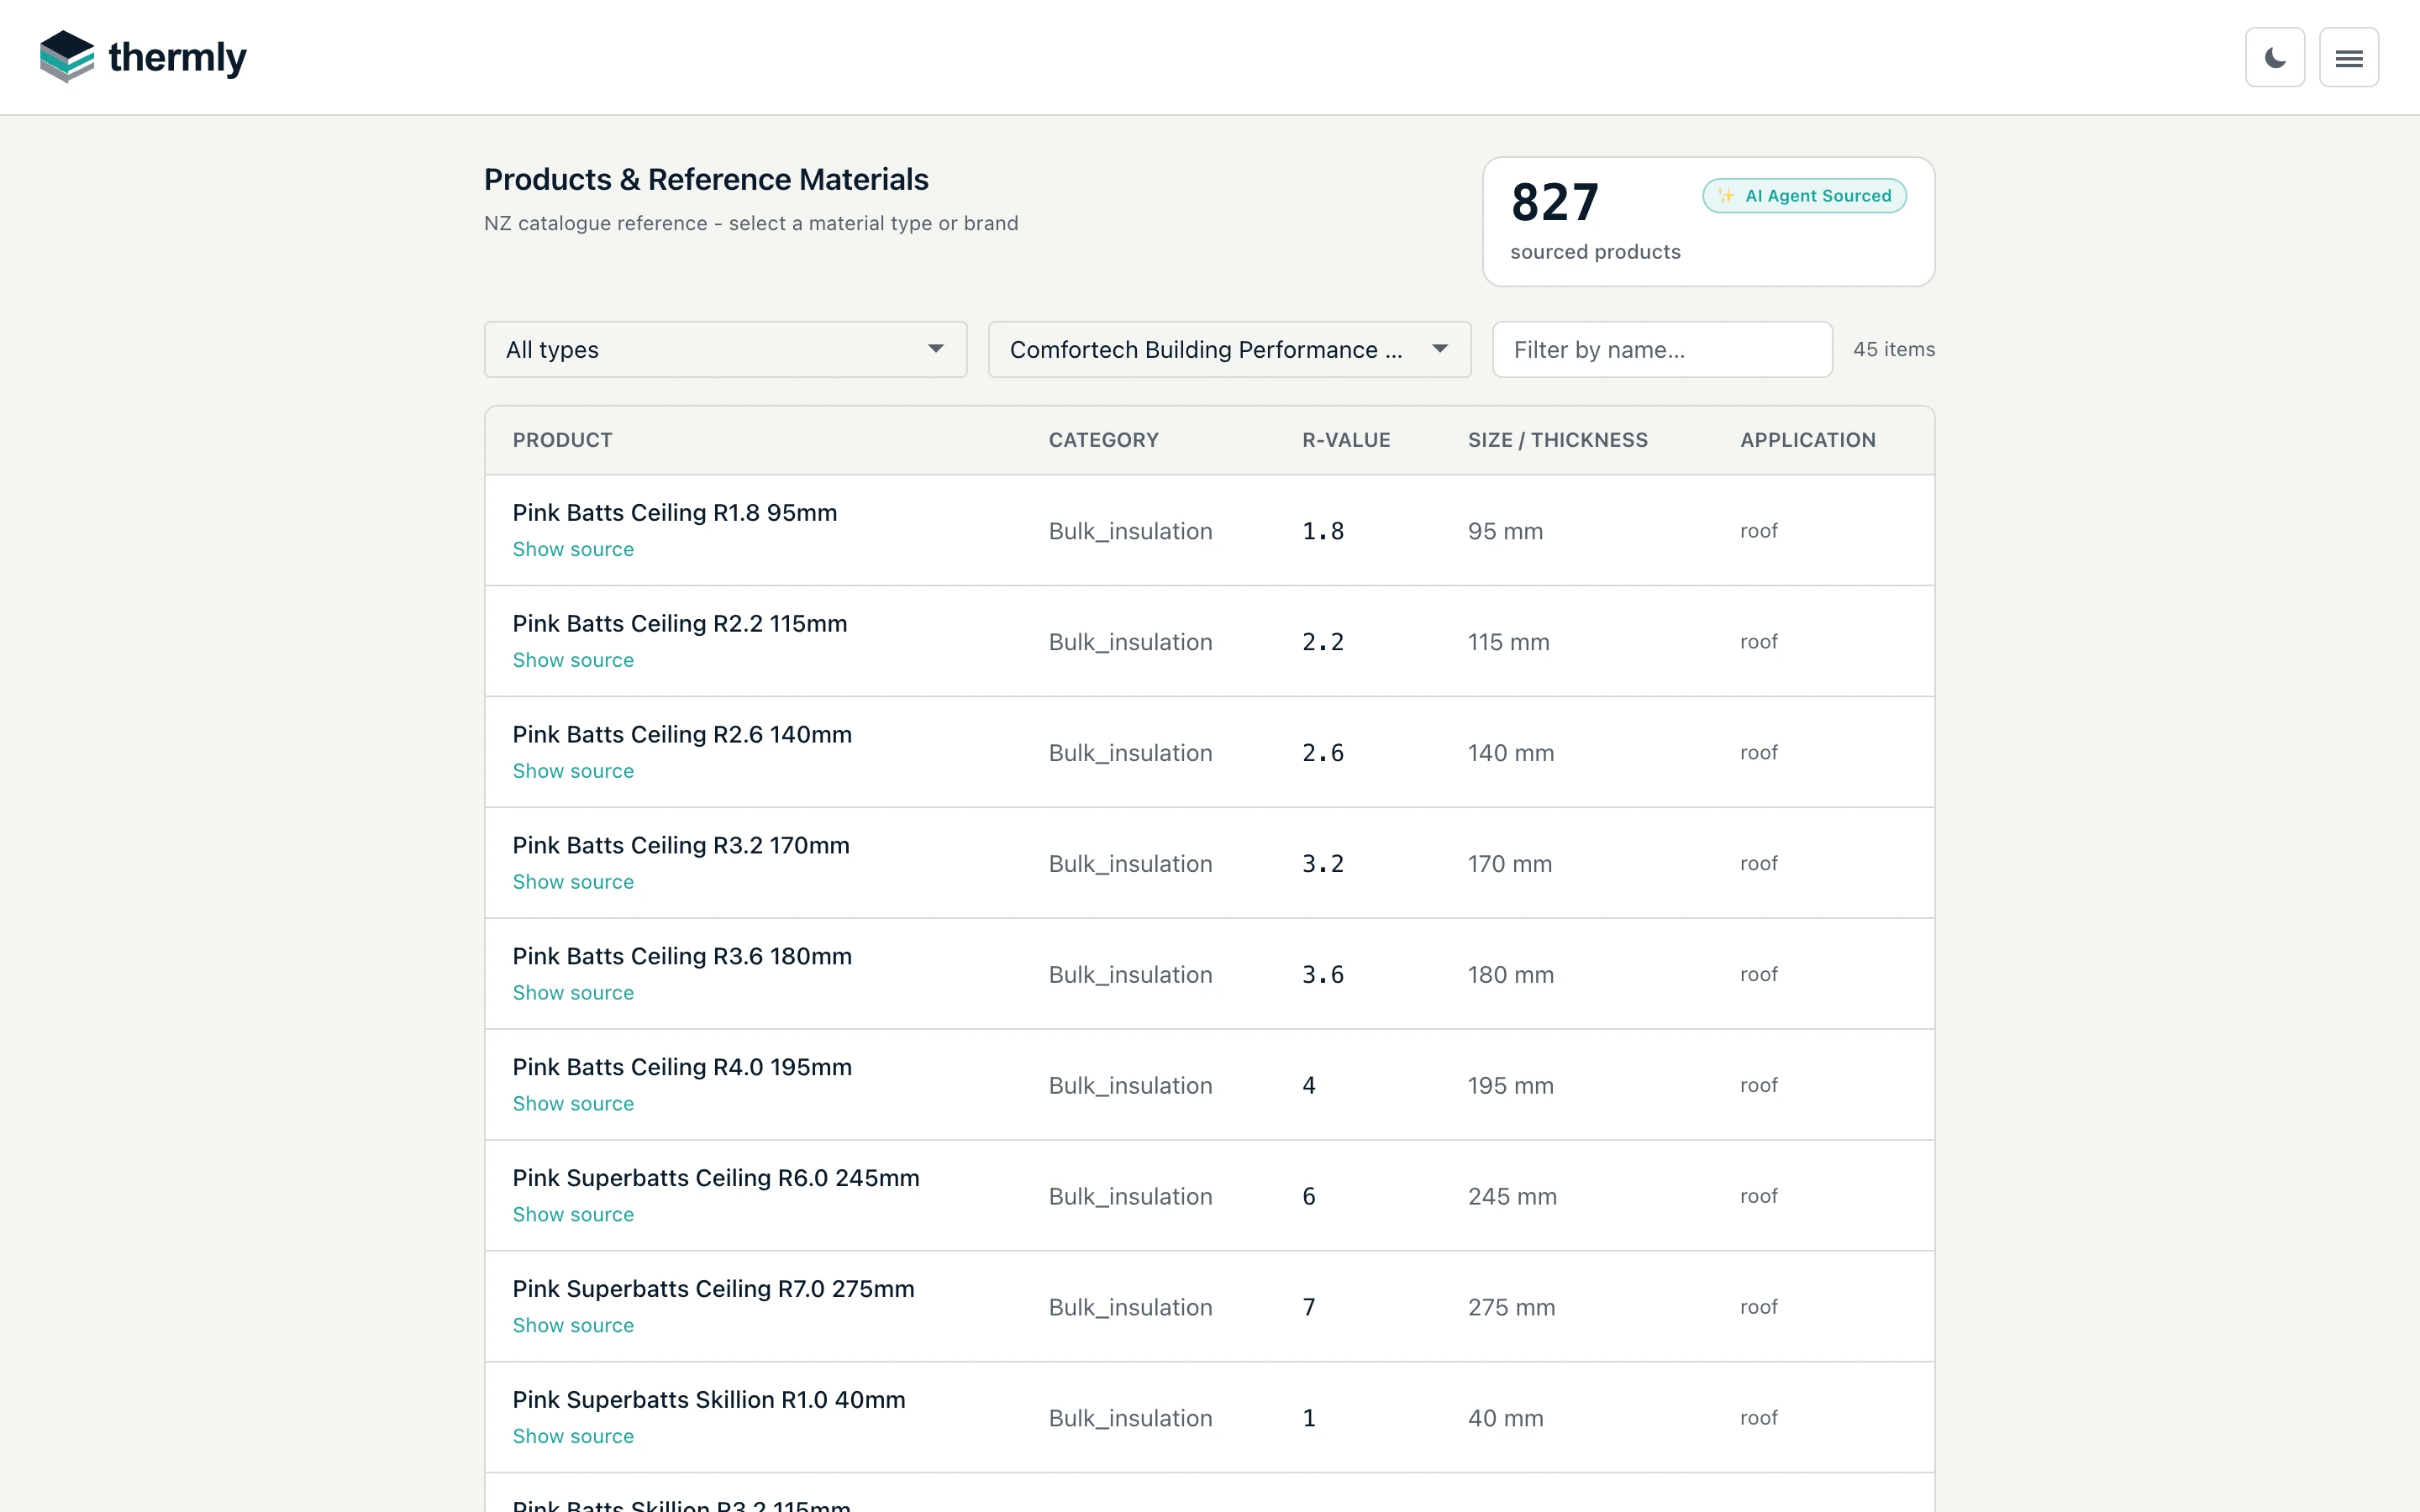2420x1512 pixels.
Task: Show source for Pink Batts Ceiling R2.6 140mm
Action: [573, 771]
